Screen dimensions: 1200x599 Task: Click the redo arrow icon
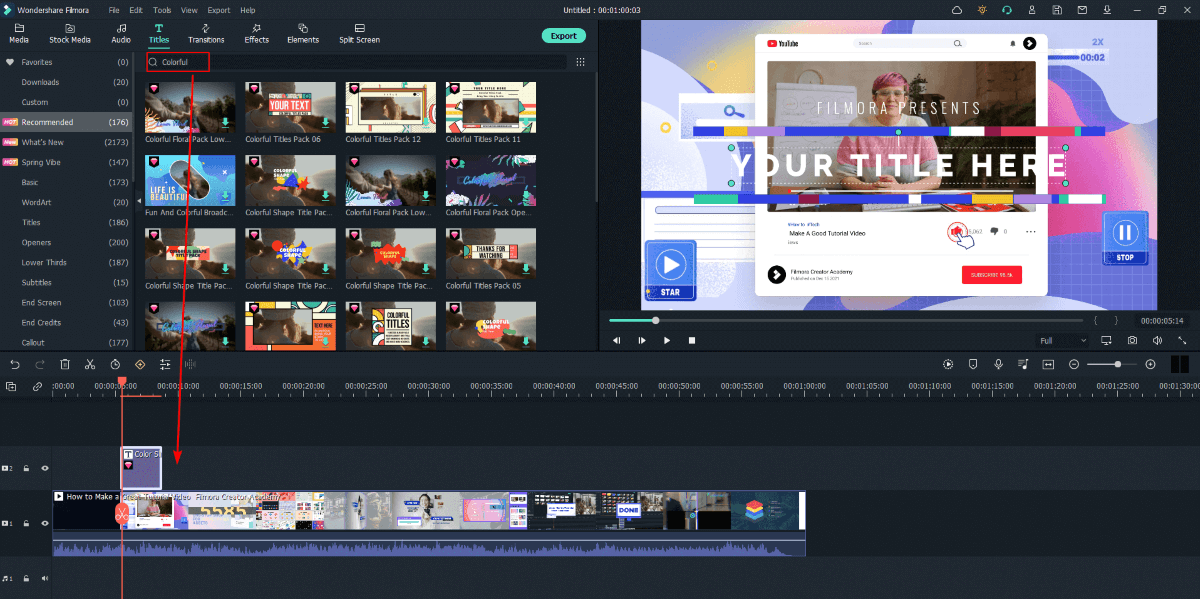(x=40, y=365)
